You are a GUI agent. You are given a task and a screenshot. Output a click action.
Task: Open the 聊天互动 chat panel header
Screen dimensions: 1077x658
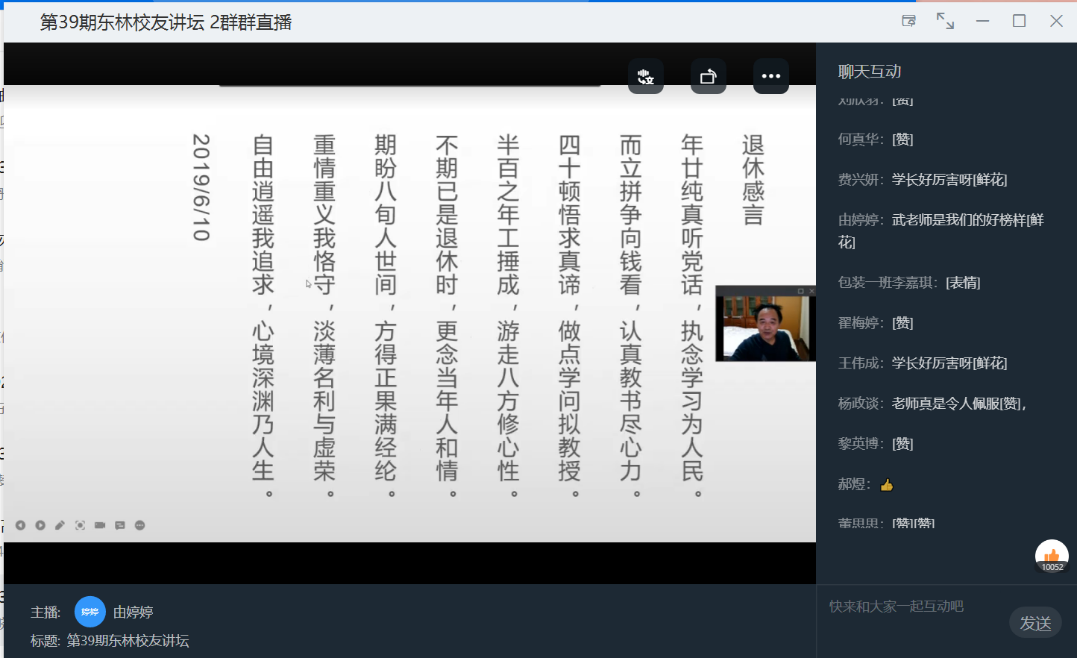coord(869,71)
